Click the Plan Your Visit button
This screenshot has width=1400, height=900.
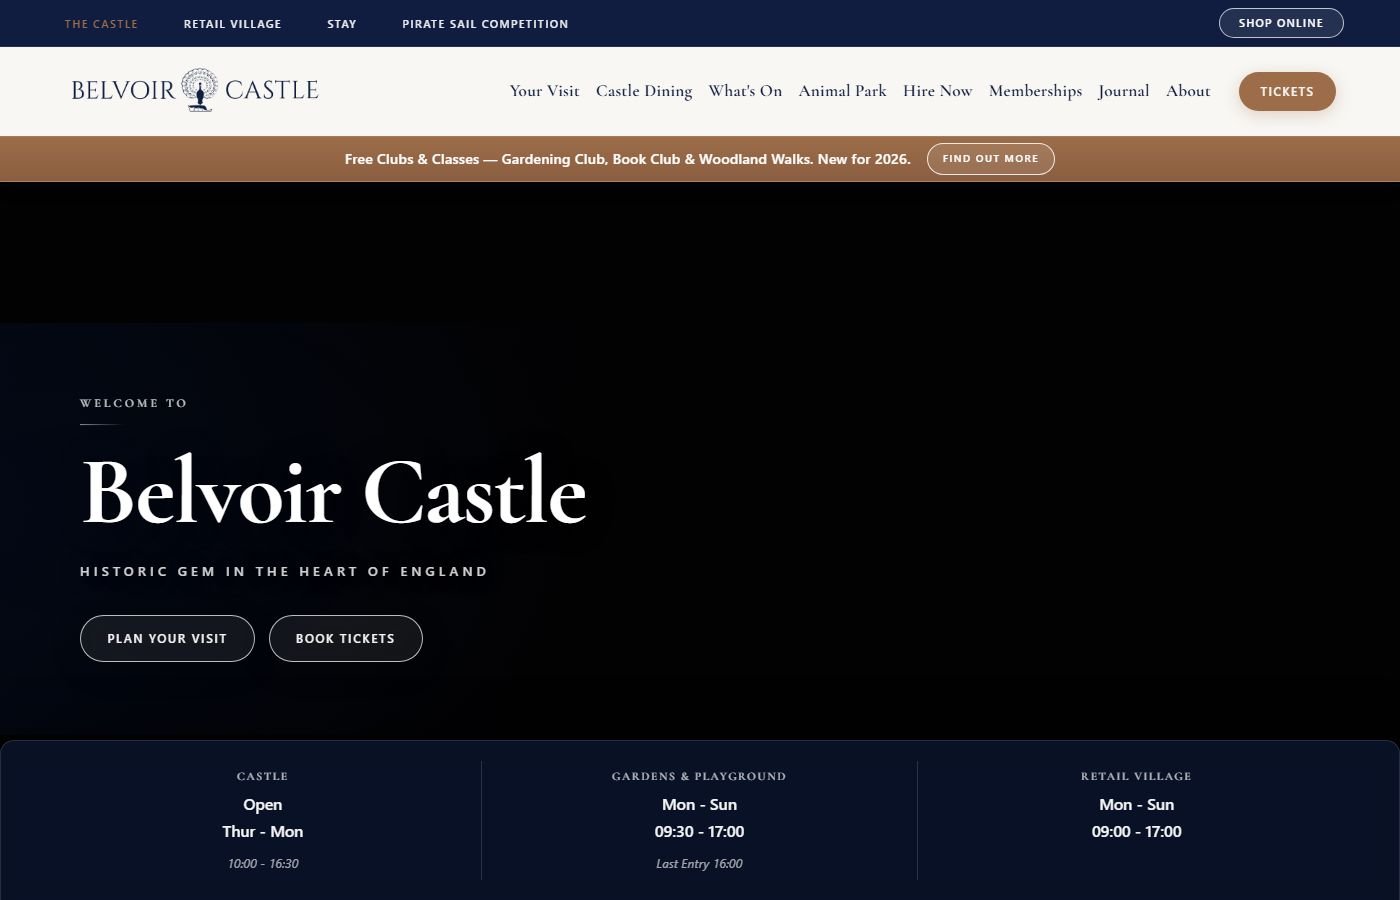(x=167, y=638)
